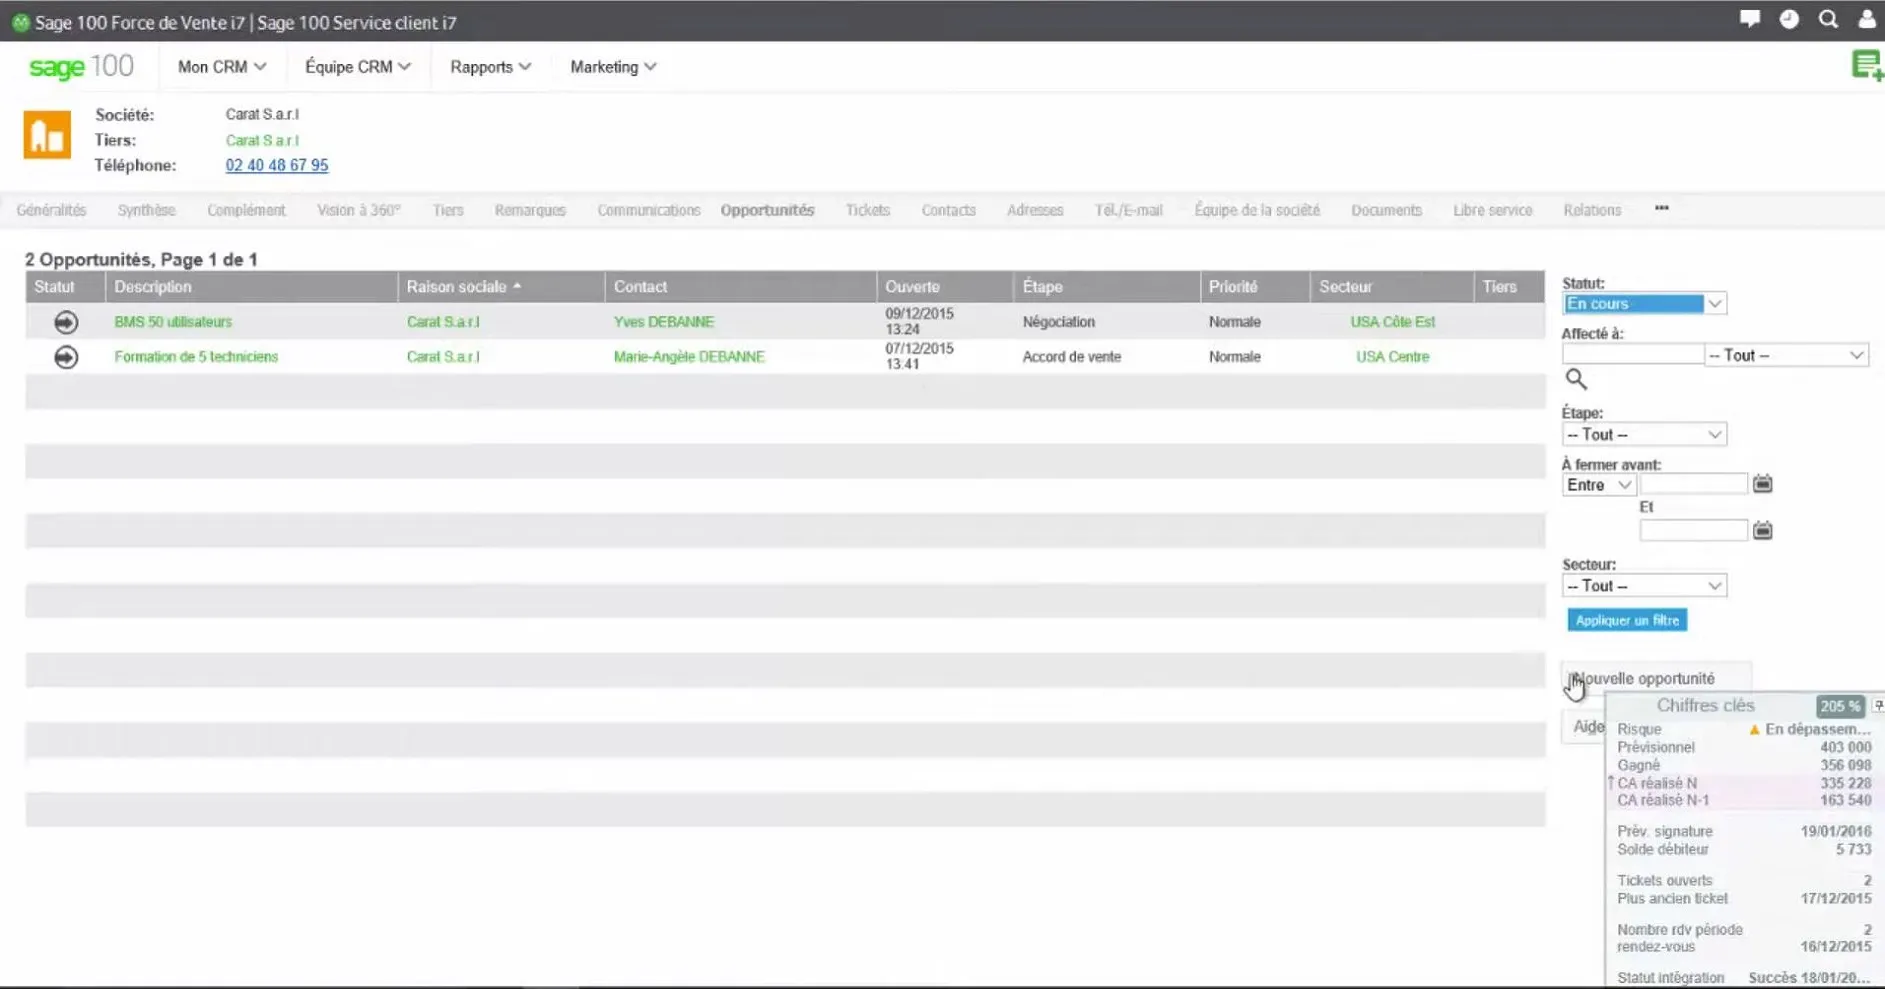
Task: Switch to the Synthèse tab
Action: (x=146, y=210)
